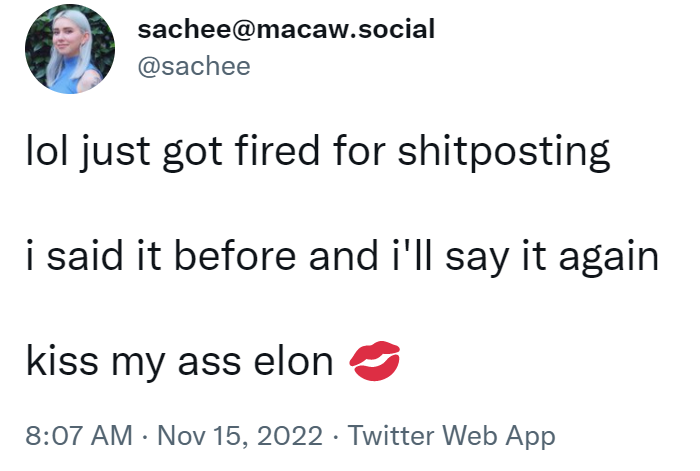700x471 pixels.
Task: Click the Nov 15, 2022 date
Action: click(238, 436)
